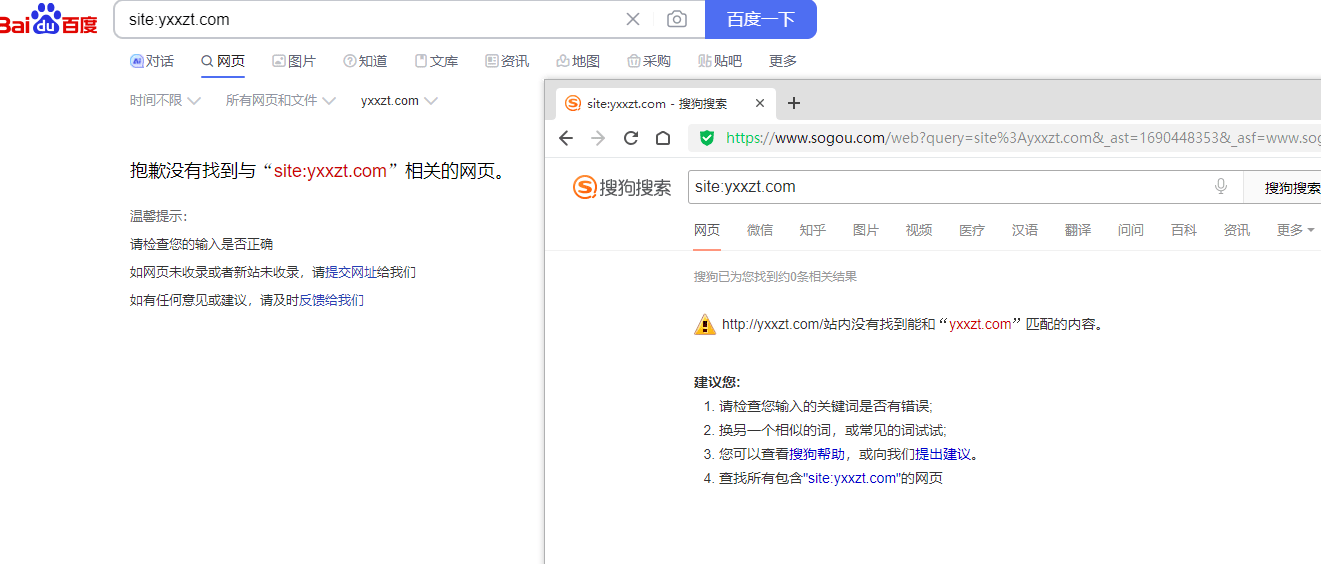The width and height of the screenshot is (1321, 564).
Task: Go forward in the Sogou browser window
Action: (x=598, y=138)
